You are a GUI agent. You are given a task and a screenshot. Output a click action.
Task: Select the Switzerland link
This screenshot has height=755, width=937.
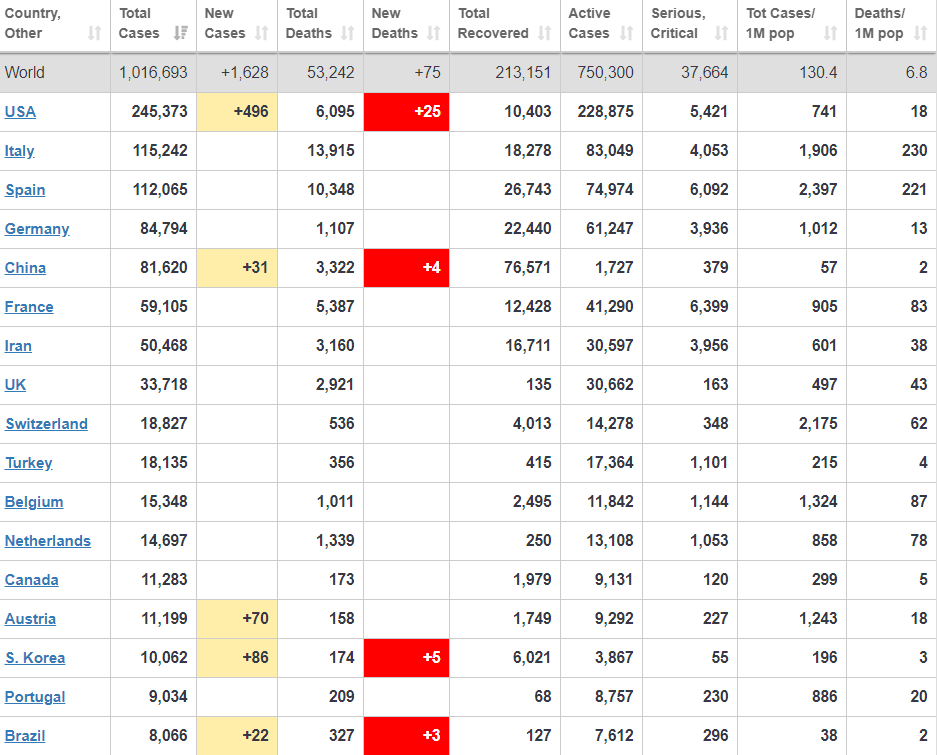tap(46, 424)
